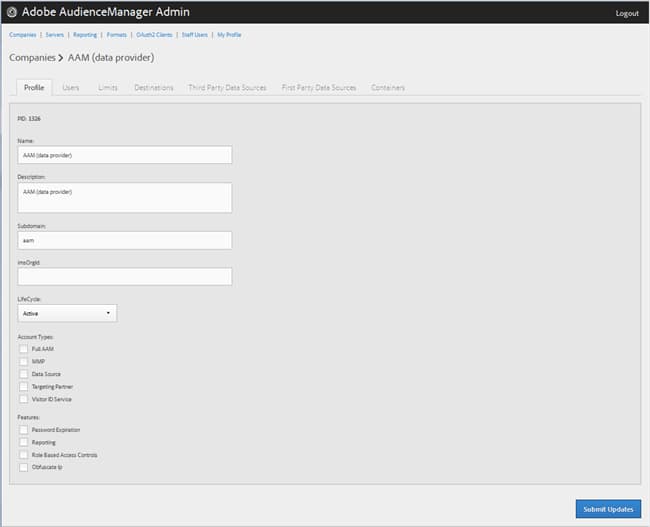Click into the Description text area
This screenshot has width=650, height=527.
pyautogui.click(x=125, y=198)
